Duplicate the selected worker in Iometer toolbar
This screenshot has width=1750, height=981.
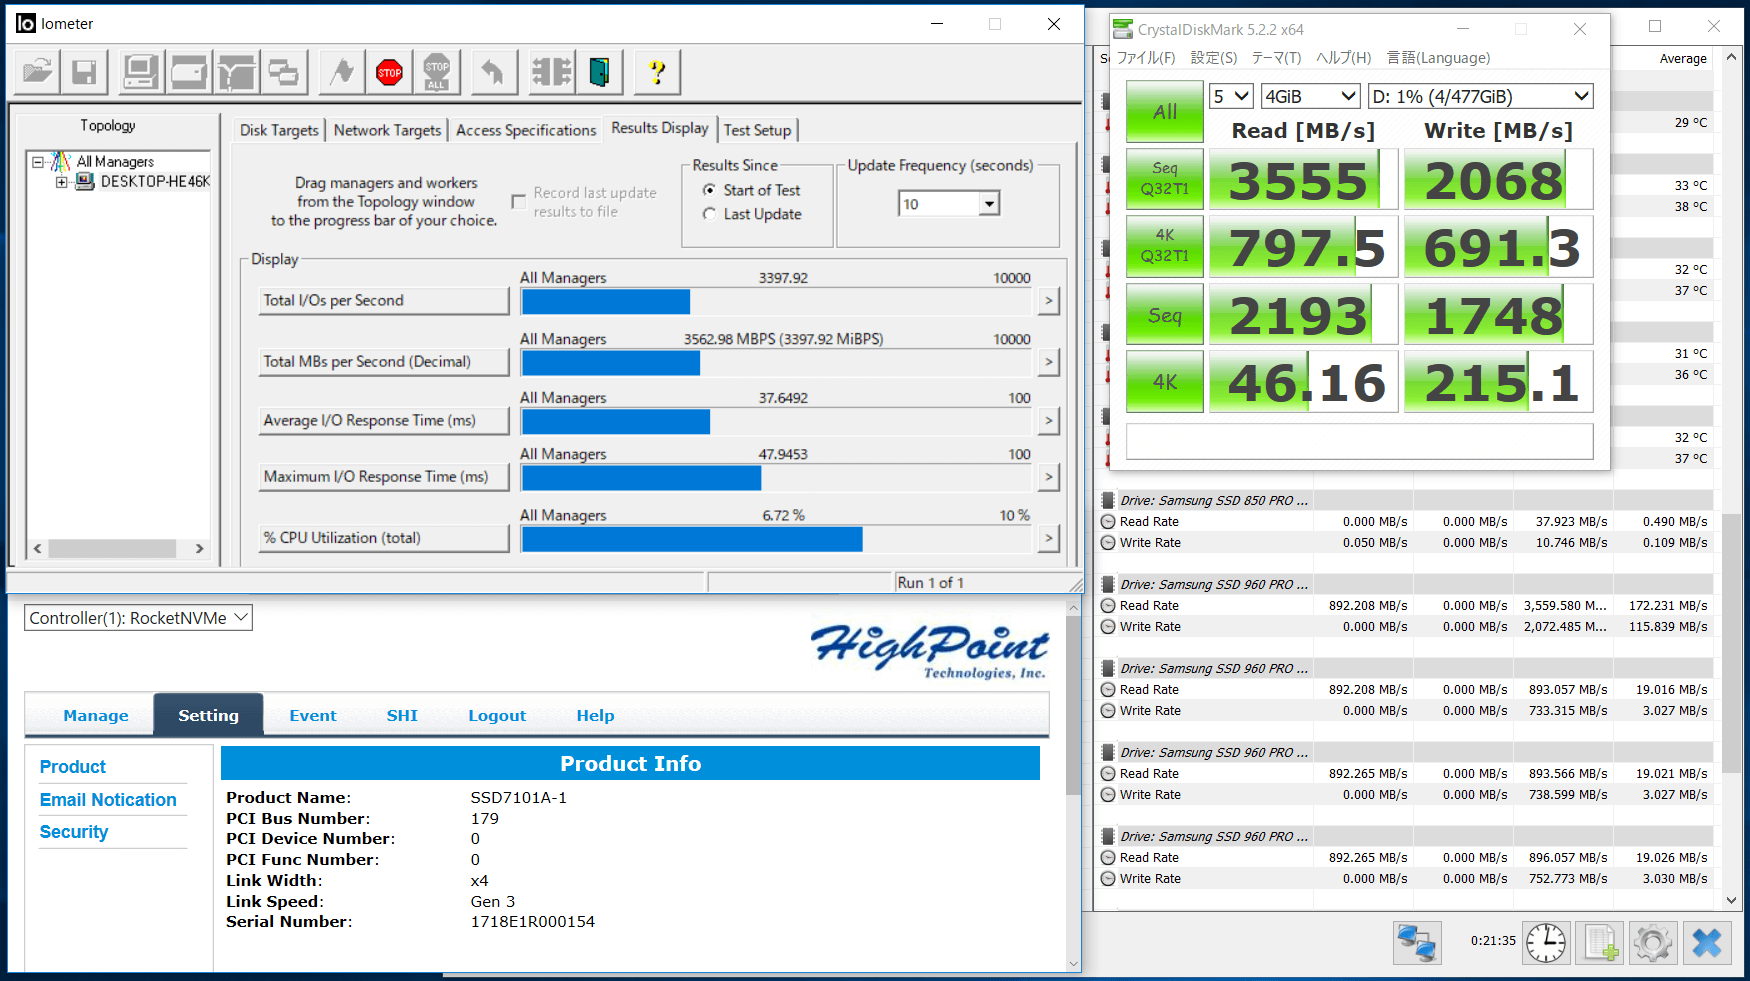[x=284, y=72]
